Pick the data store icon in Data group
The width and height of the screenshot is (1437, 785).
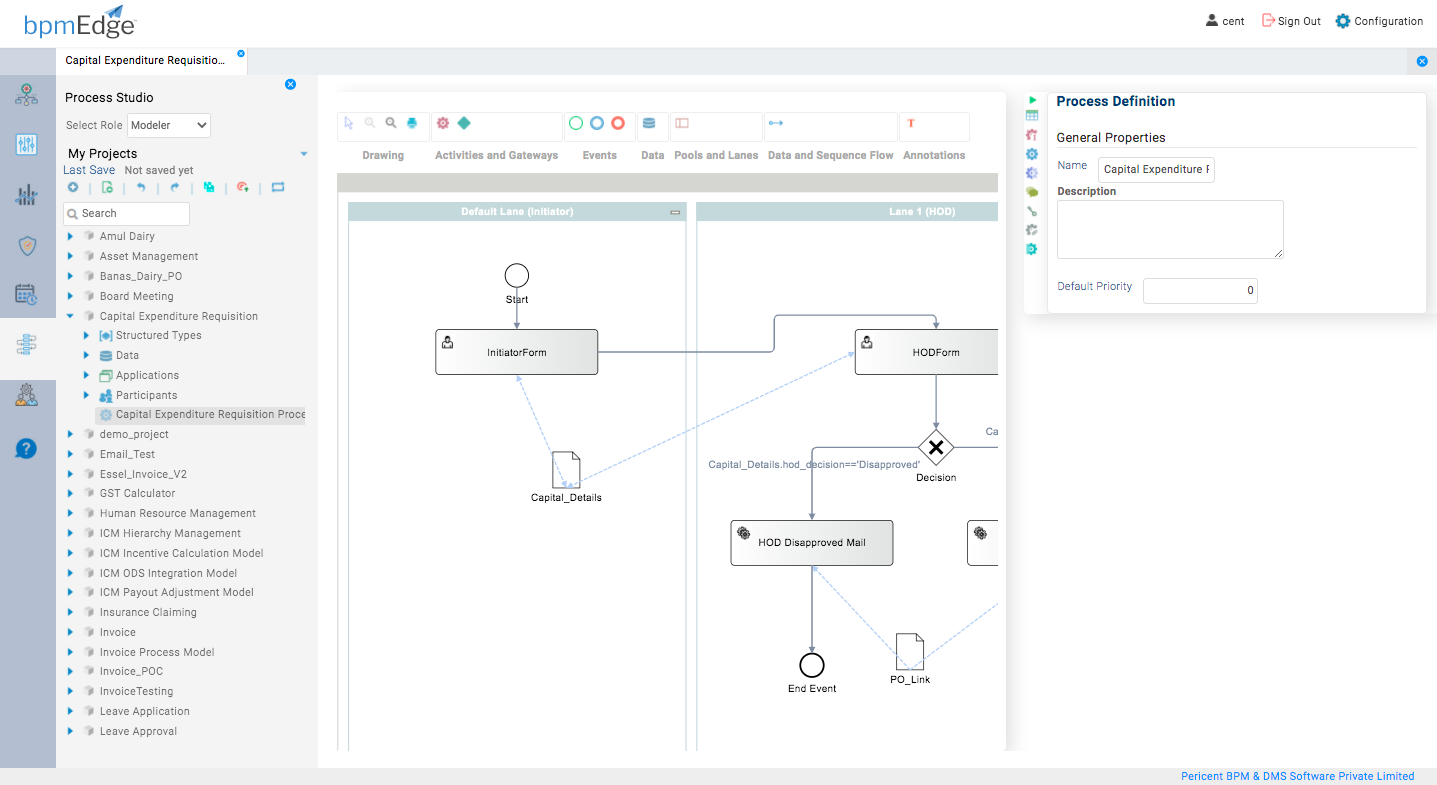(649, 122)
